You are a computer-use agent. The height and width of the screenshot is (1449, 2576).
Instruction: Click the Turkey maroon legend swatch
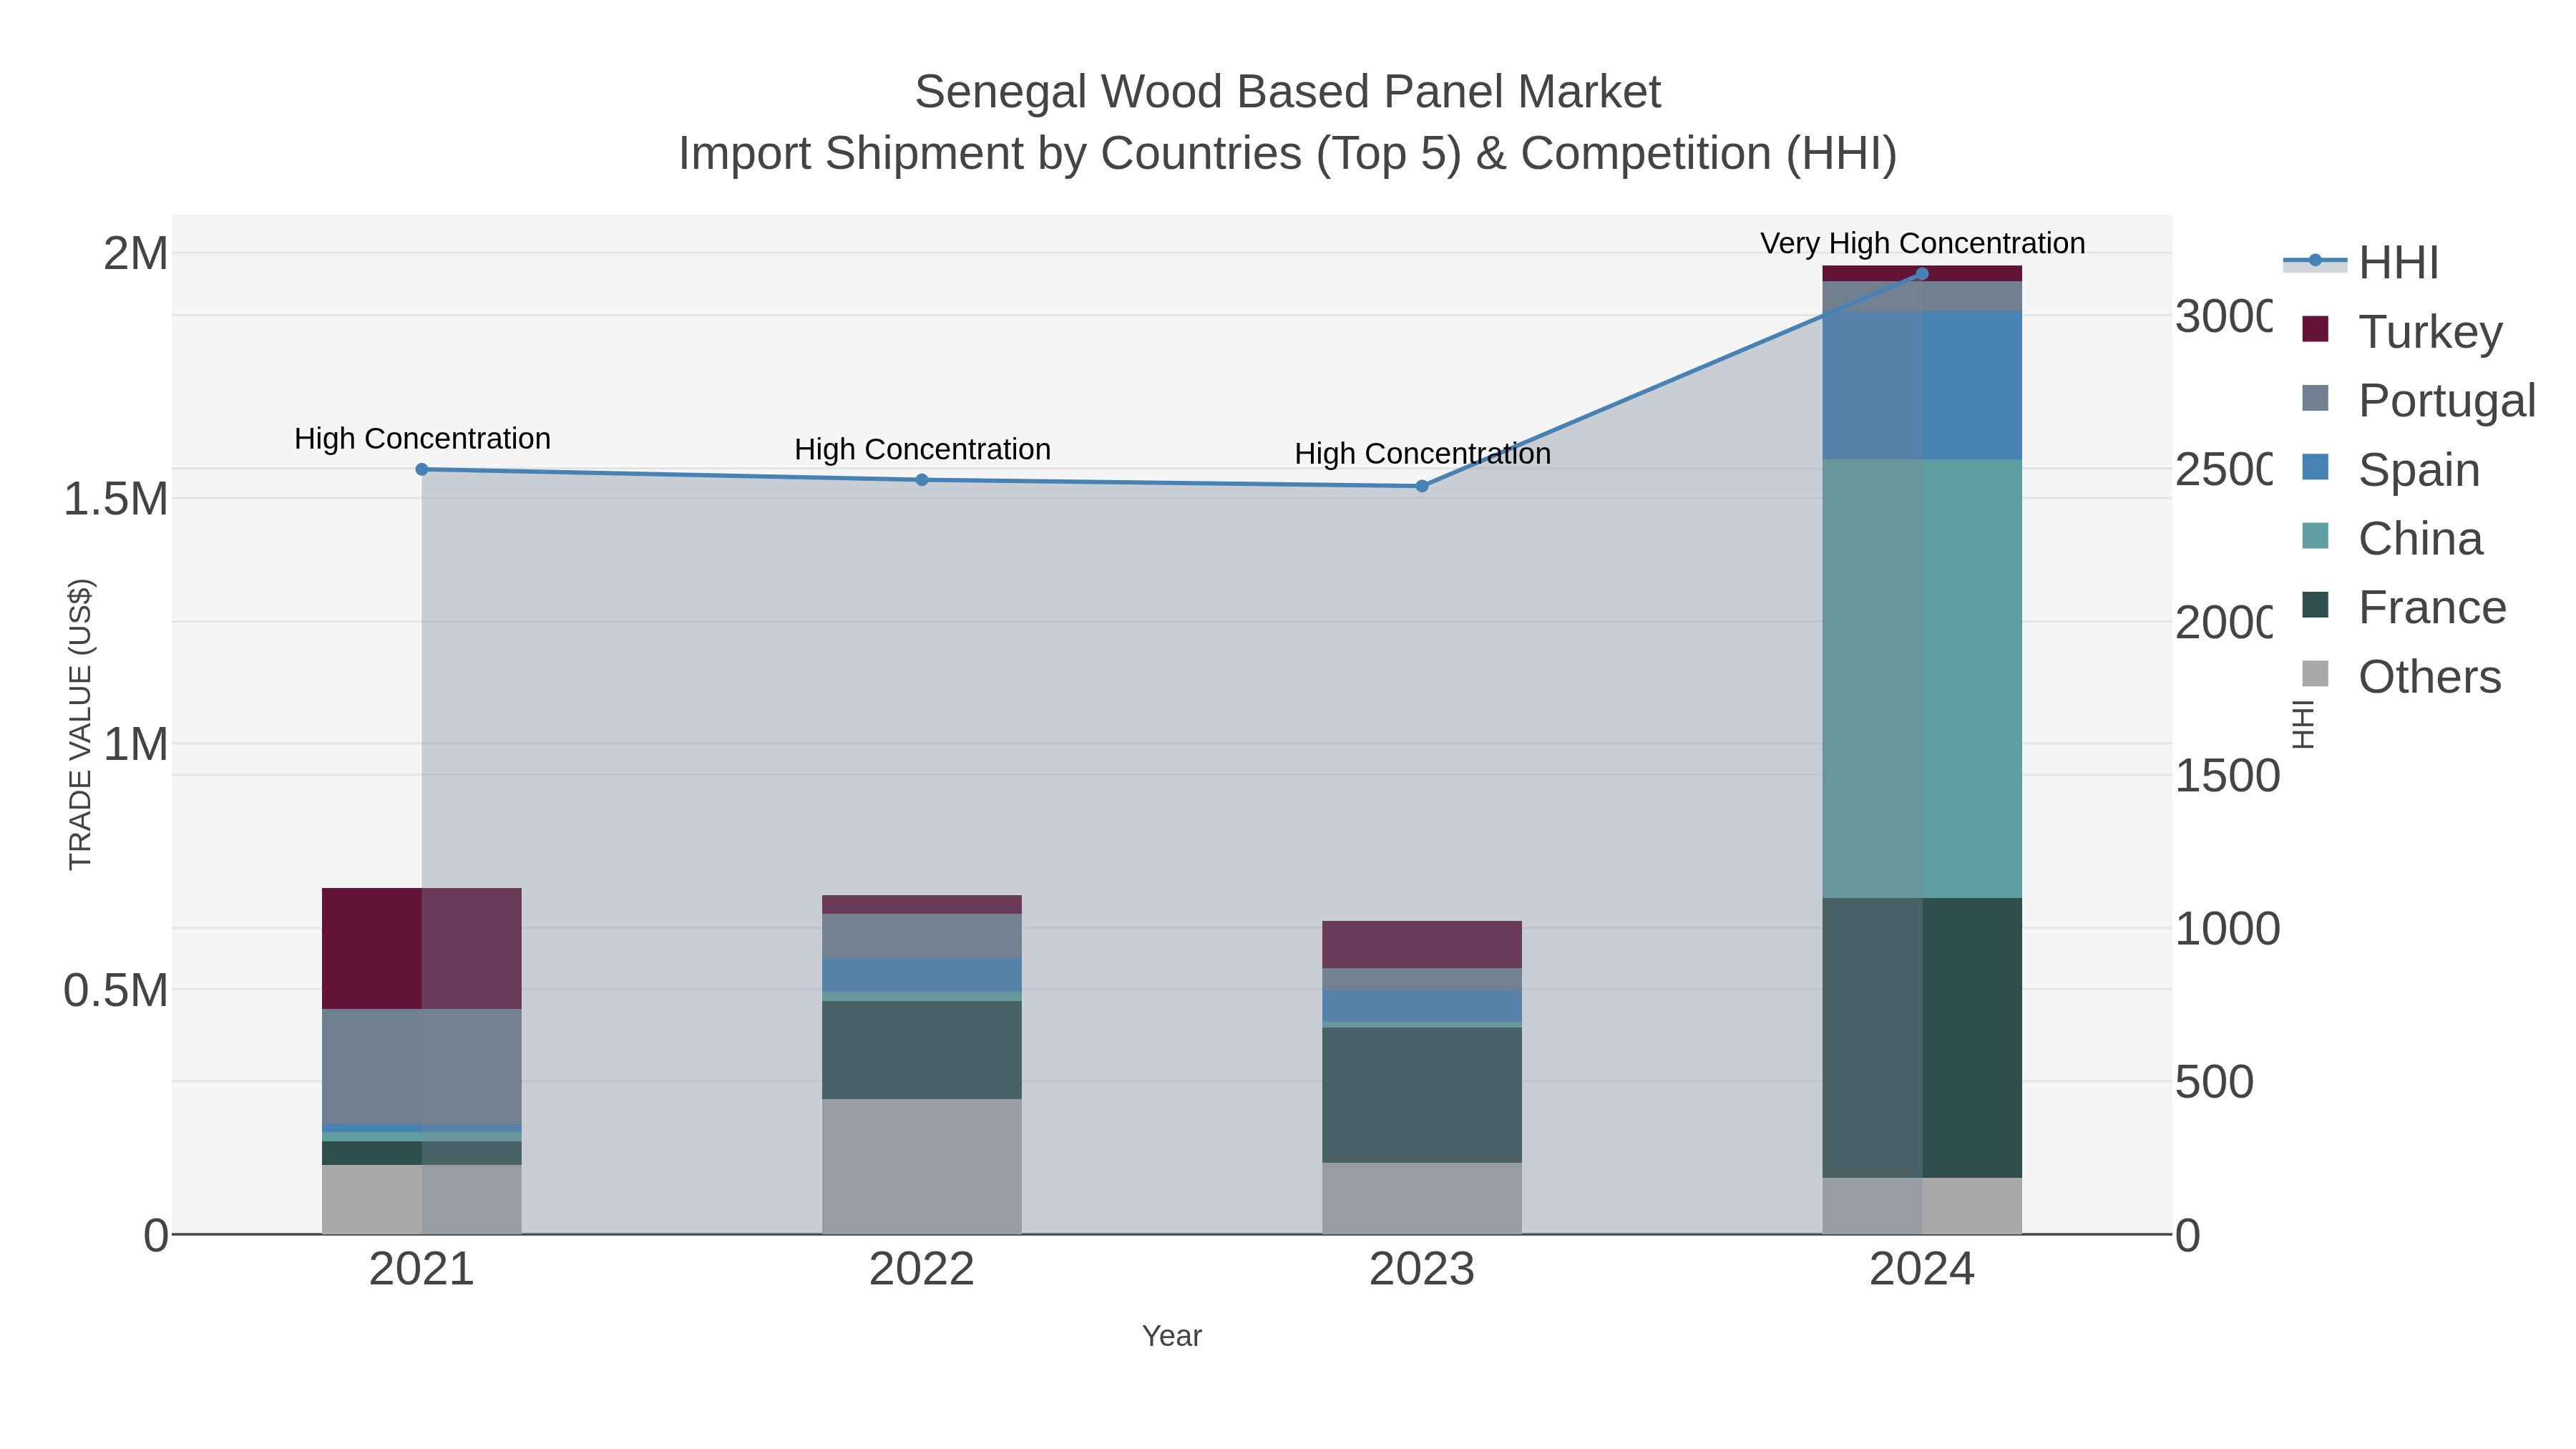click(x=2315, y=329)
